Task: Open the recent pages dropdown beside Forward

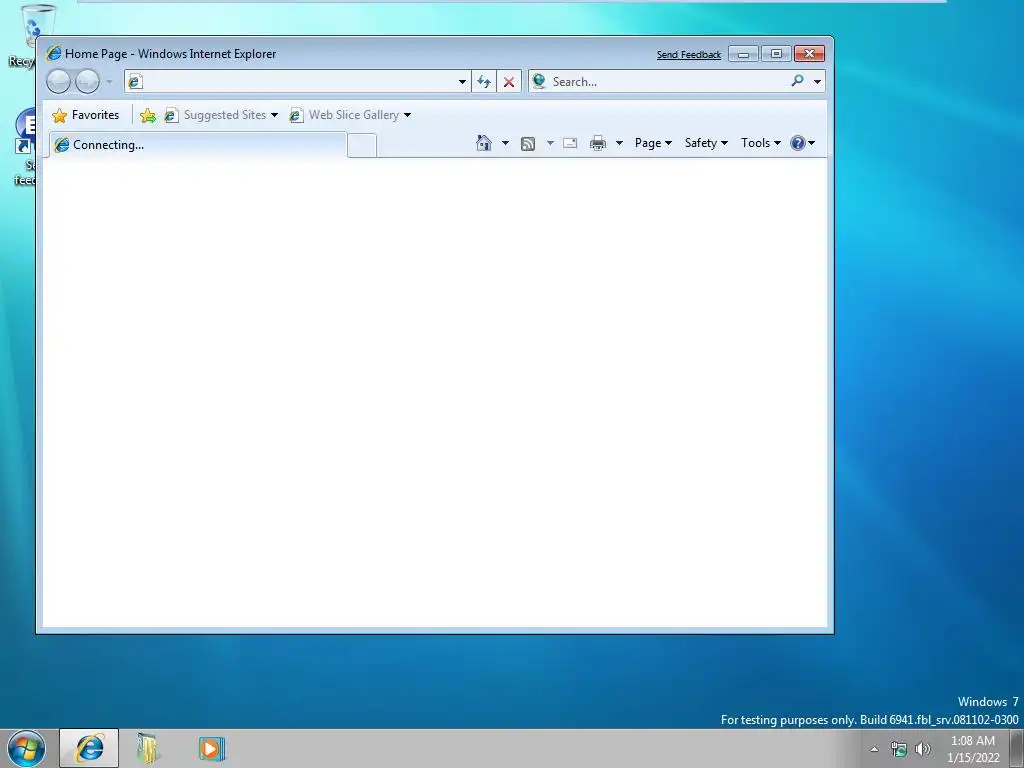Action: [x=109, y=82]
